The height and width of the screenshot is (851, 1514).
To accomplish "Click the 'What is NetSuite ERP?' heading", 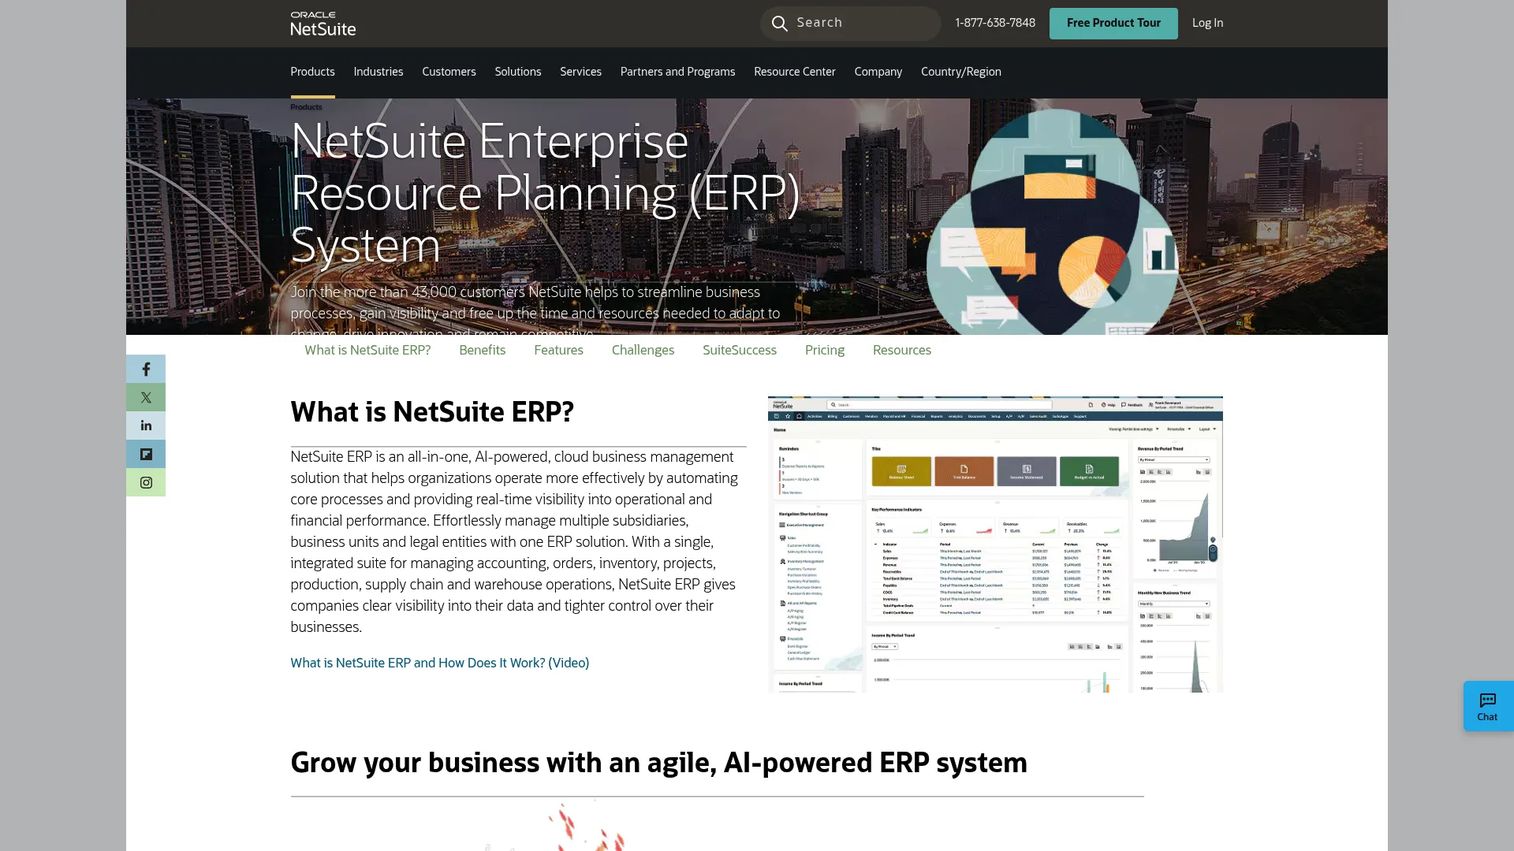I will tap(432, 412).
